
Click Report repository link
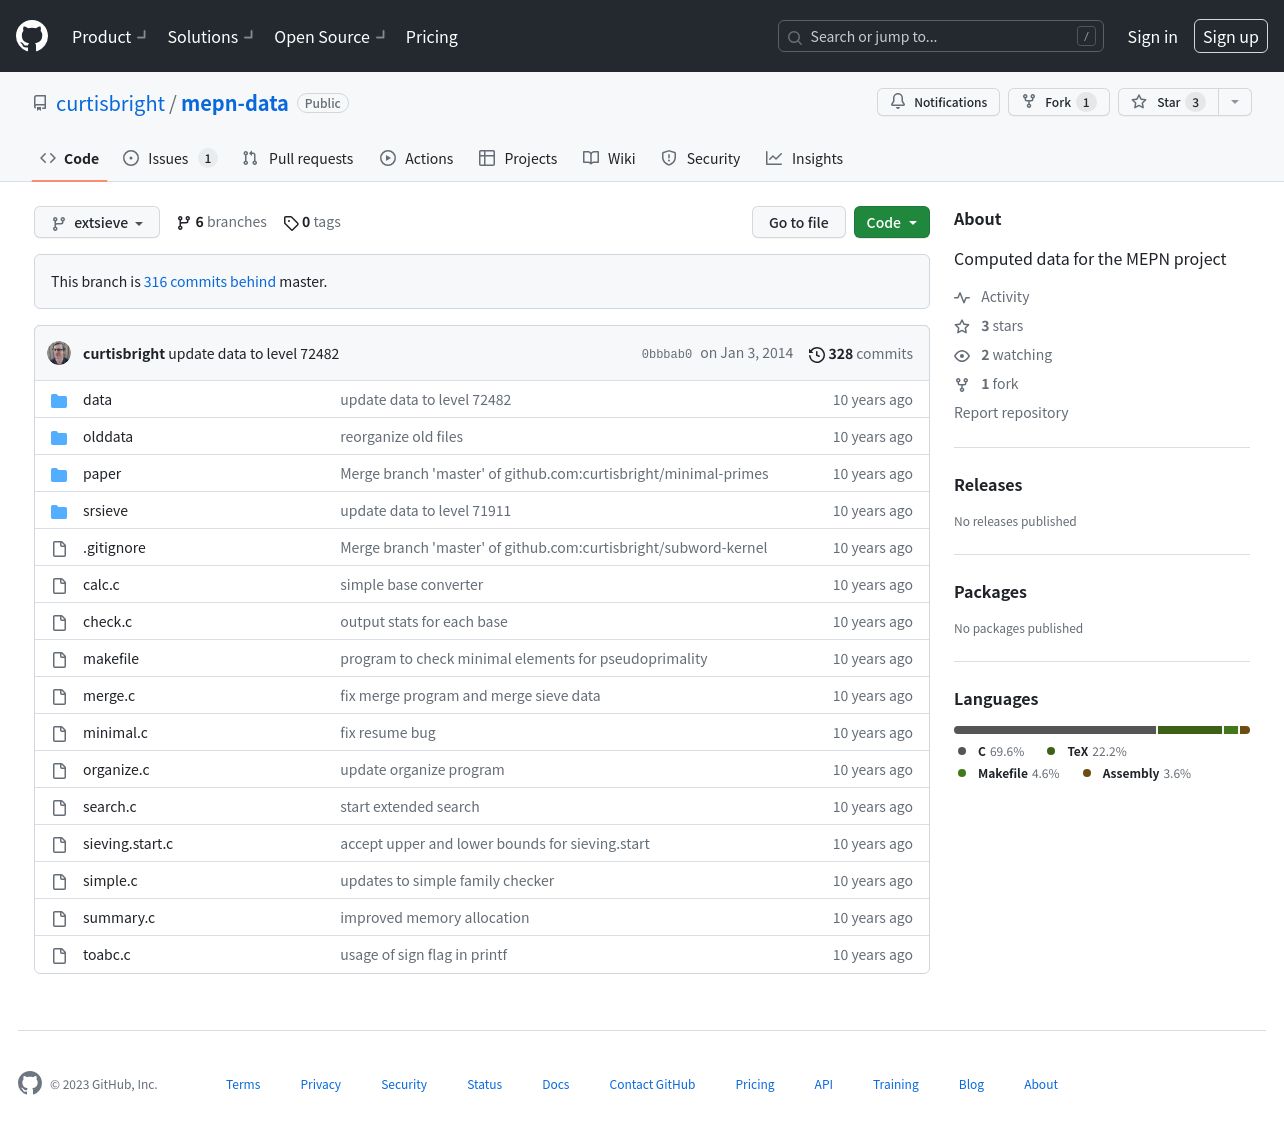coord(1011,412)
